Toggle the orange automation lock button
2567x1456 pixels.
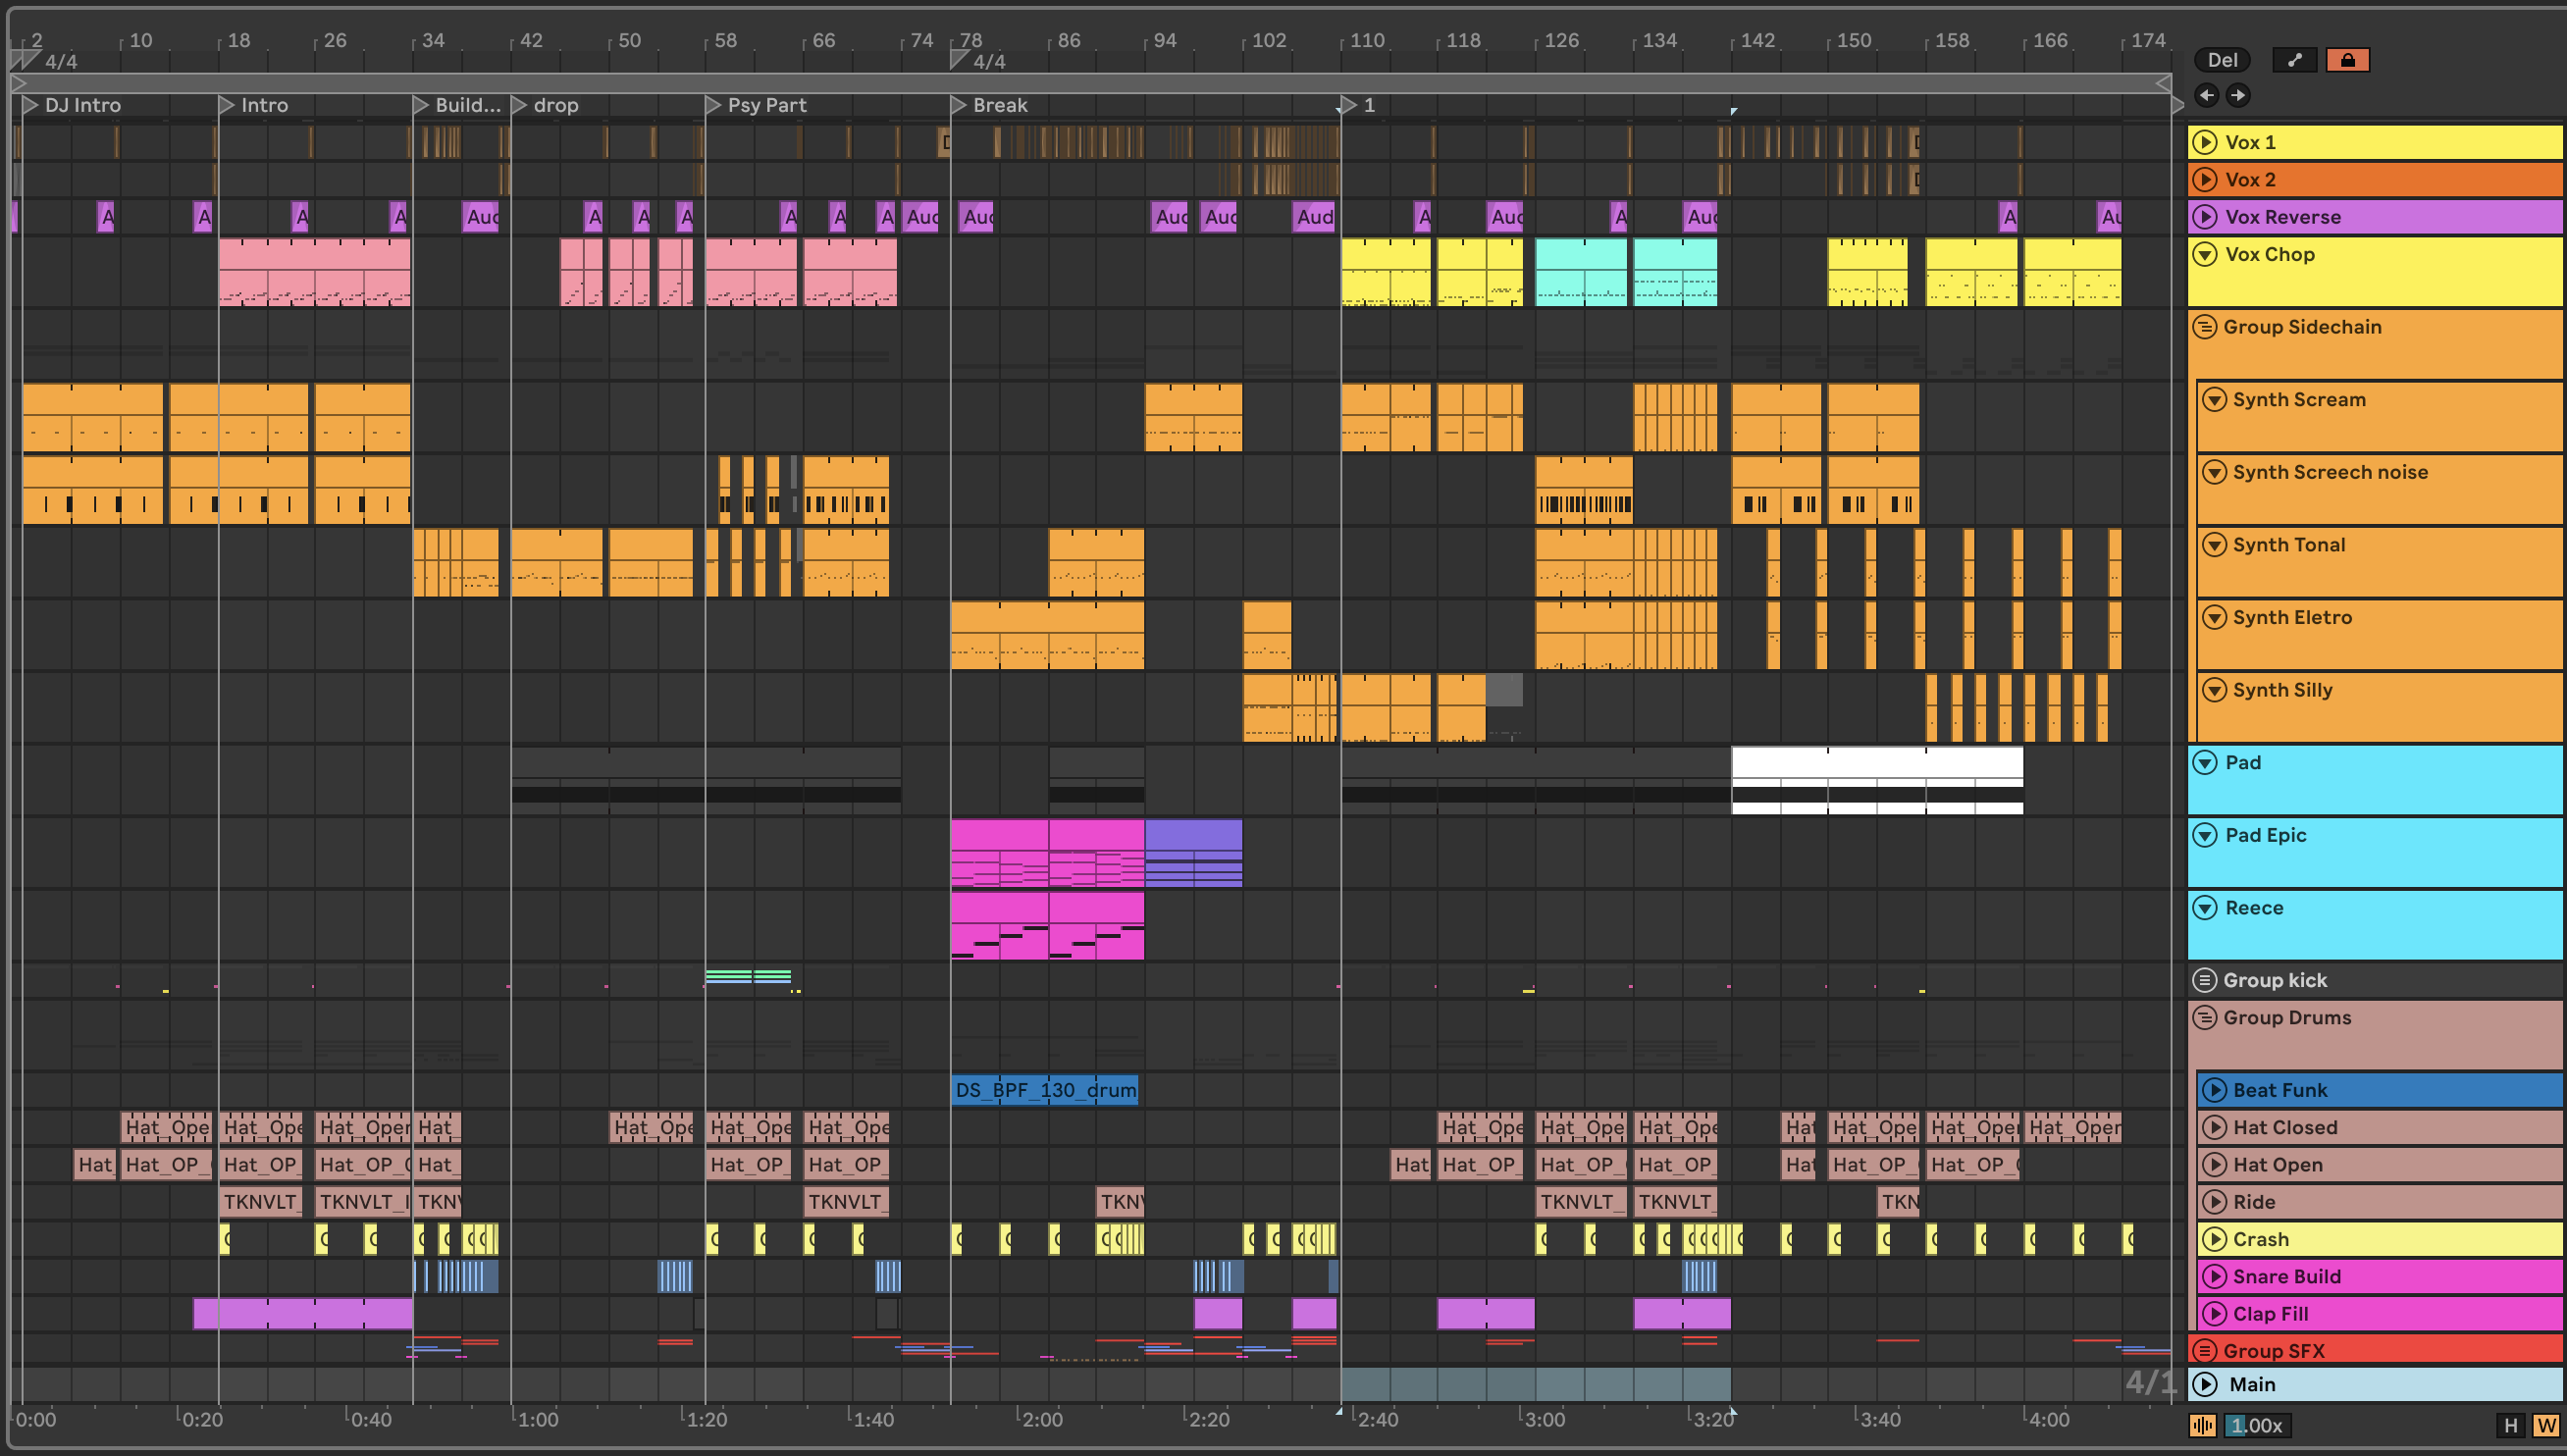[x=2347, y=60]
